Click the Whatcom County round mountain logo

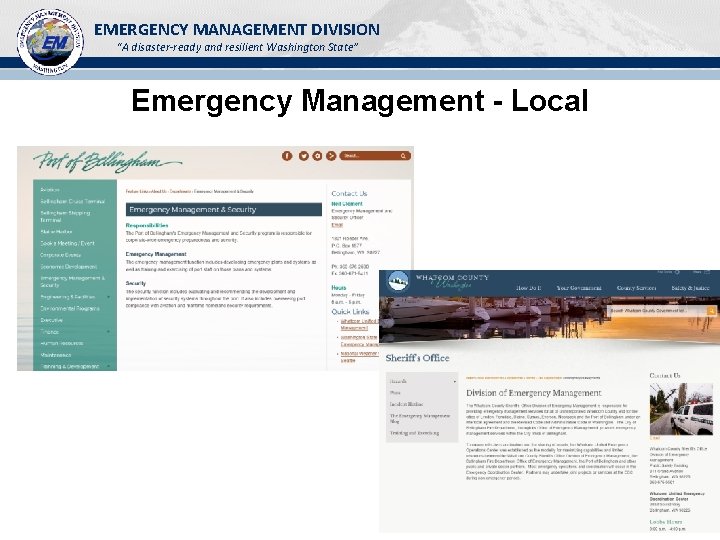tap(398, 281)
